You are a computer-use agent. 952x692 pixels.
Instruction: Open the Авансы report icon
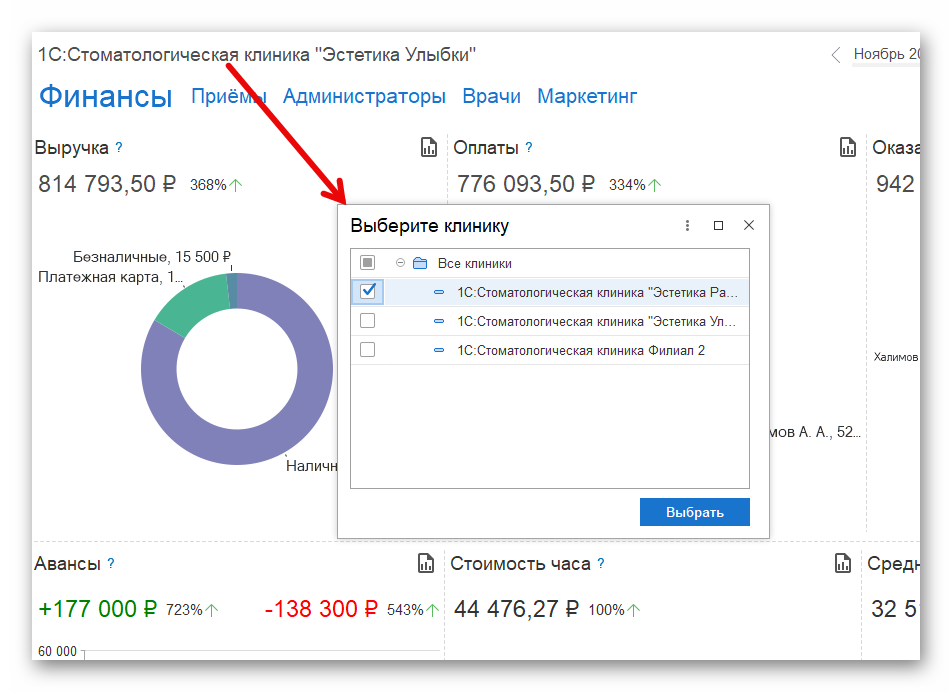pos(426,563)
